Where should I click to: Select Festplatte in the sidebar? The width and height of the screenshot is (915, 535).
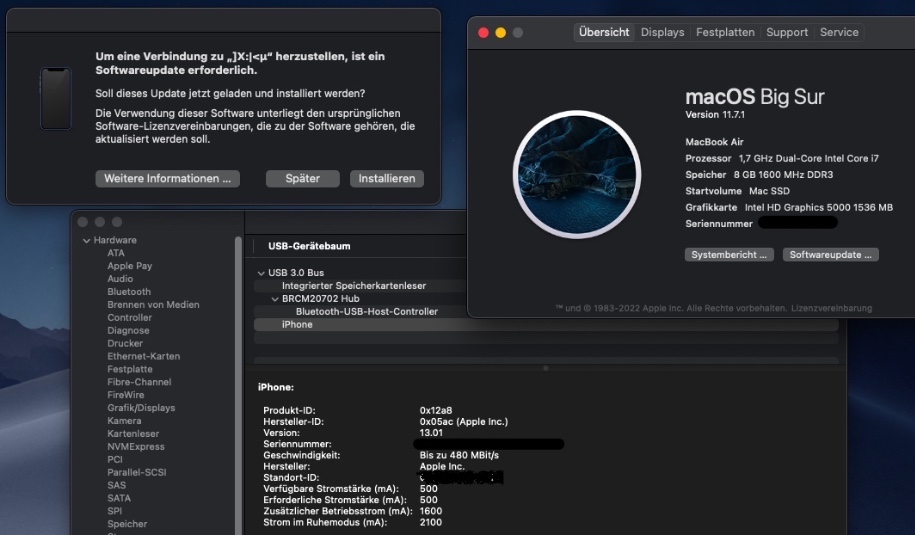130,369
